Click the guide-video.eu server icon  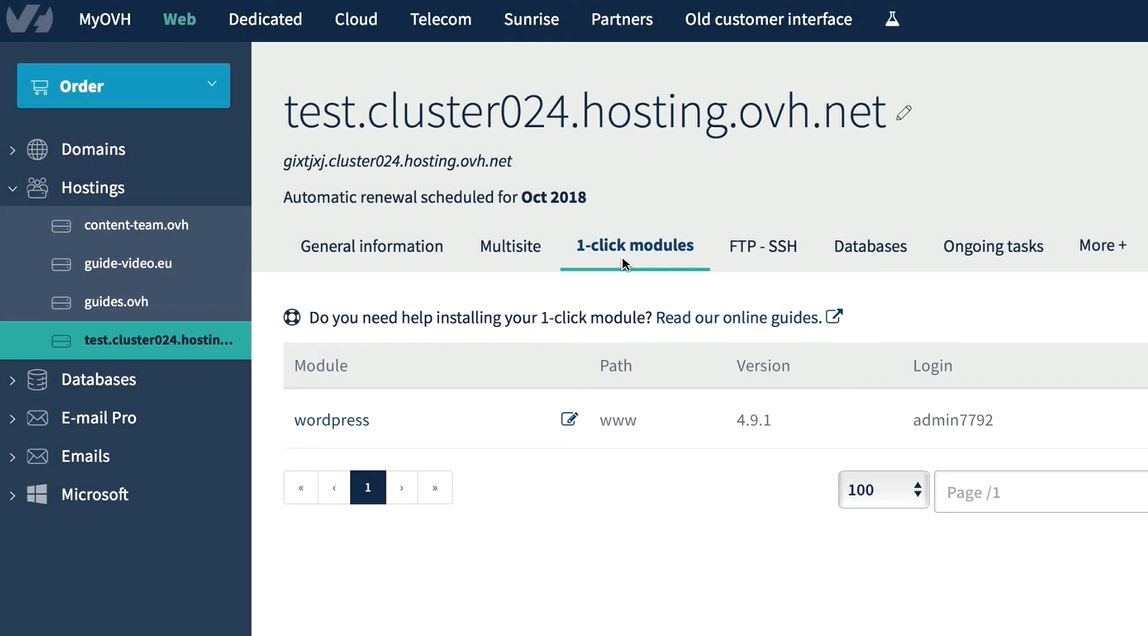[62, 264]
